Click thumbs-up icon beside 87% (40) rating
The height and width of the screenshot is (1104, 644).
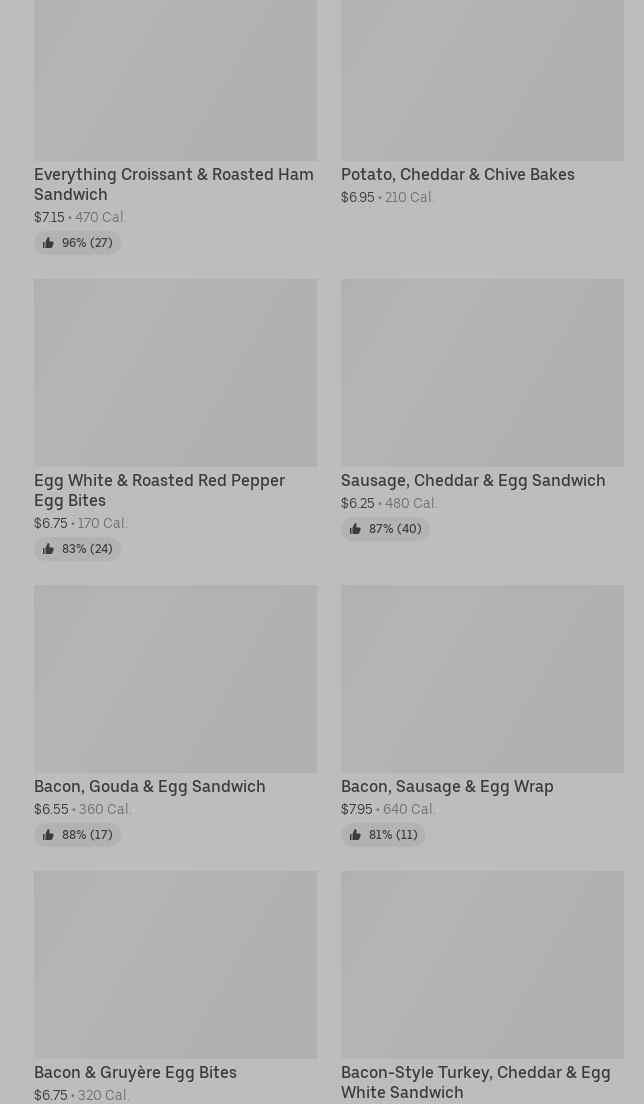[x=355, y=529]
